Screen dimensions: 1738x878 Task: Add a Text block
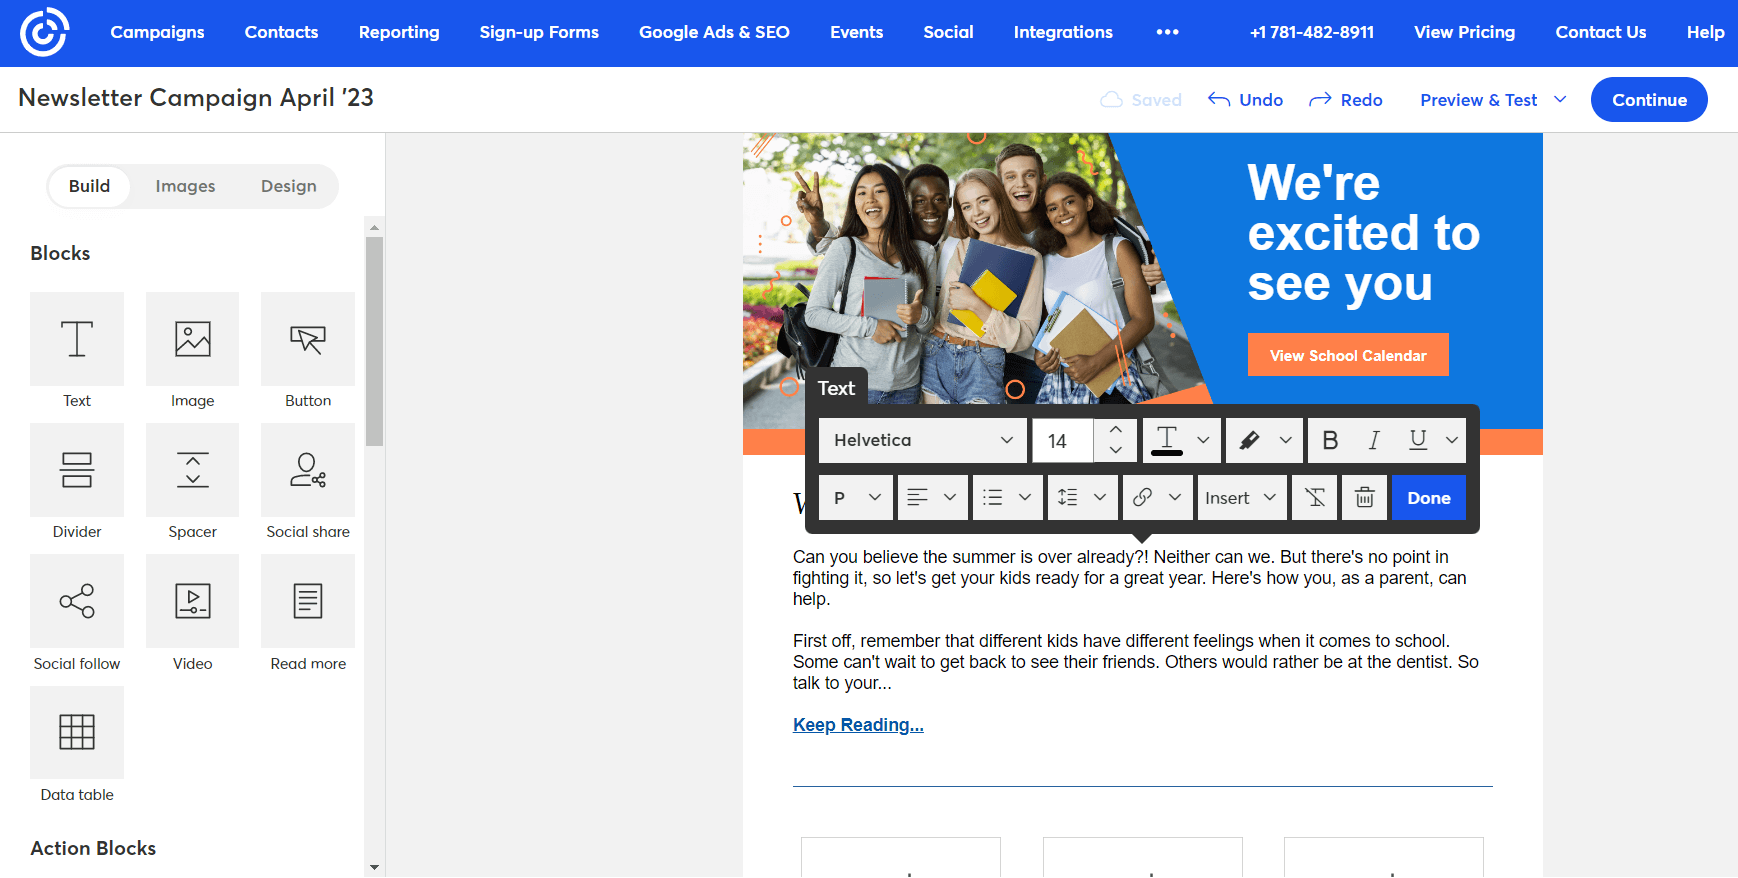(77, 339)
